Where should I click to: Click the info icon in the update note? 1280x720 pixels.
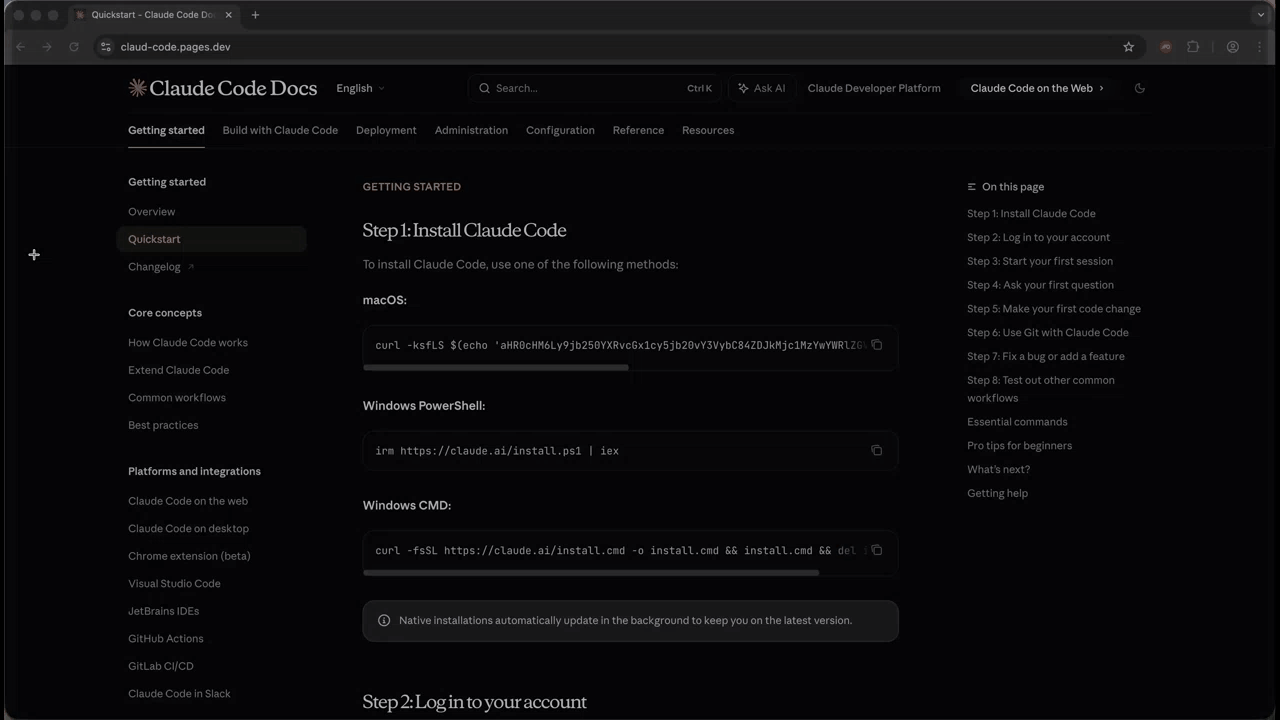click(x=384, y=620)
